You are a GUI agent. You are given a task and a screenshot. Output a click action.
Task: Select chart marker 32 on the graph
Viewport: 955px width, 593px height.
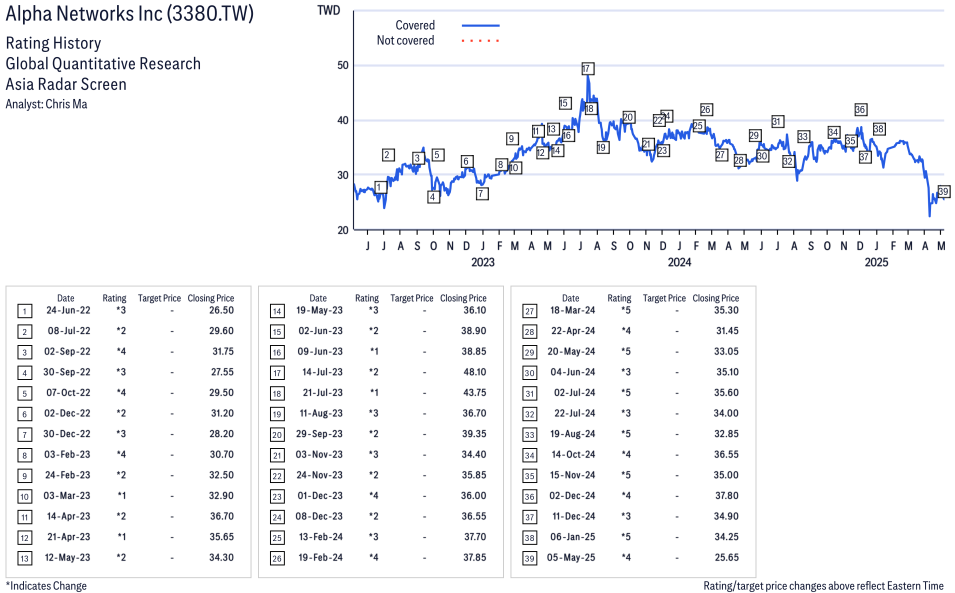tap(788, 161)
